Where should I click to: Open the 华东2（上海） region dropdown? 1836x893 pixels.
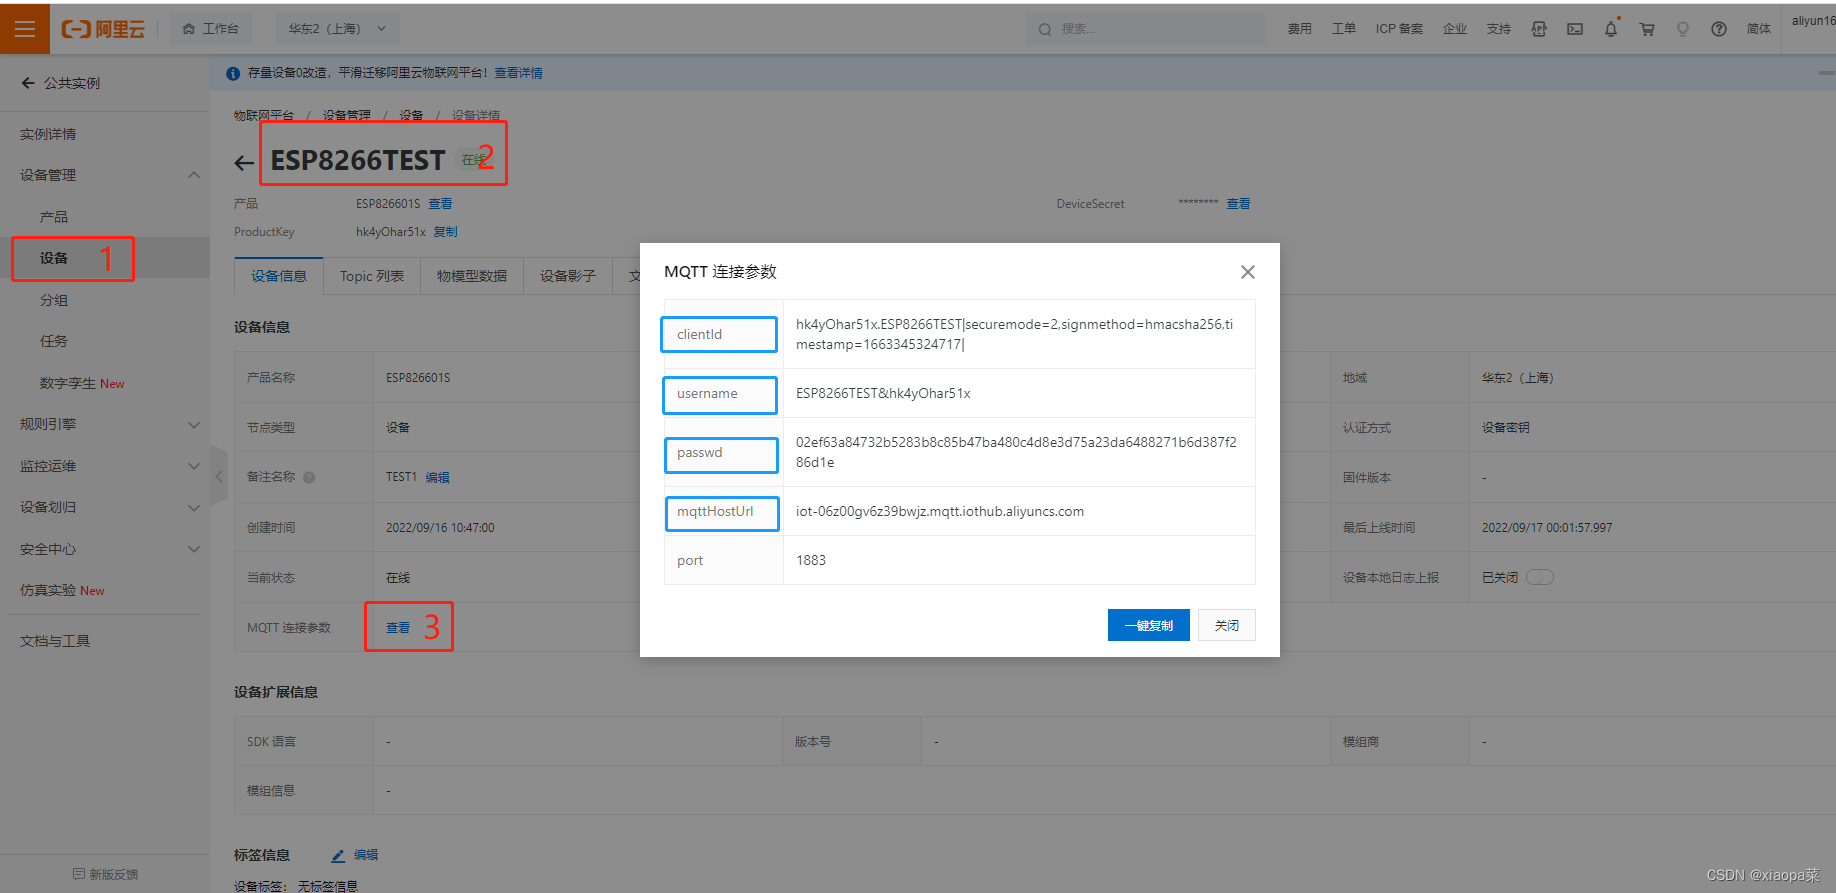337,29
